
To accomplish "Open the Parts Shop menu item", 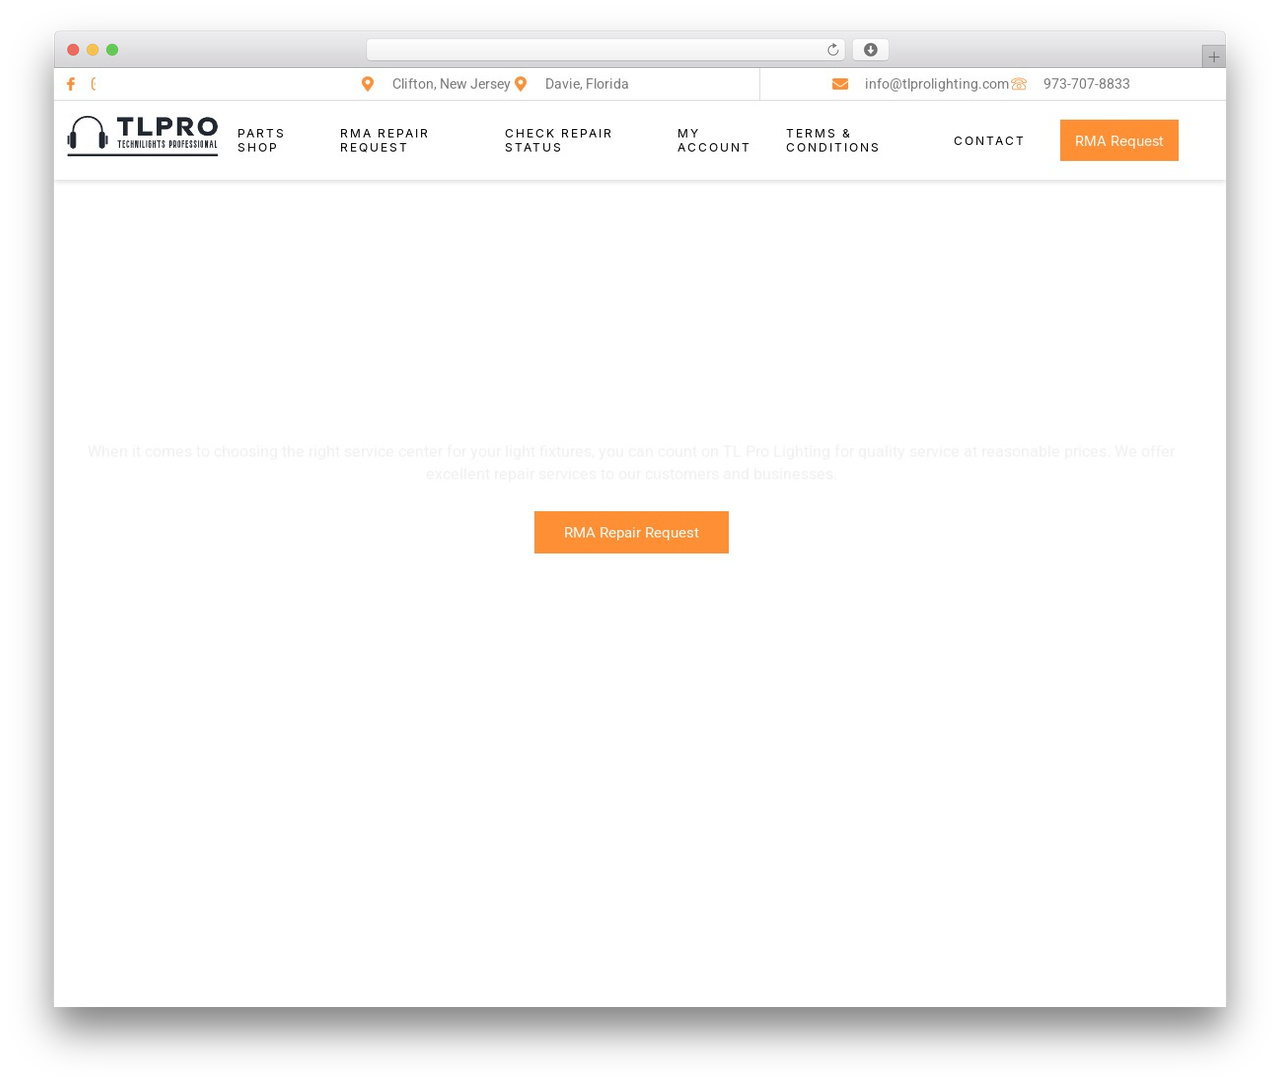I will [x=261, y=140].
